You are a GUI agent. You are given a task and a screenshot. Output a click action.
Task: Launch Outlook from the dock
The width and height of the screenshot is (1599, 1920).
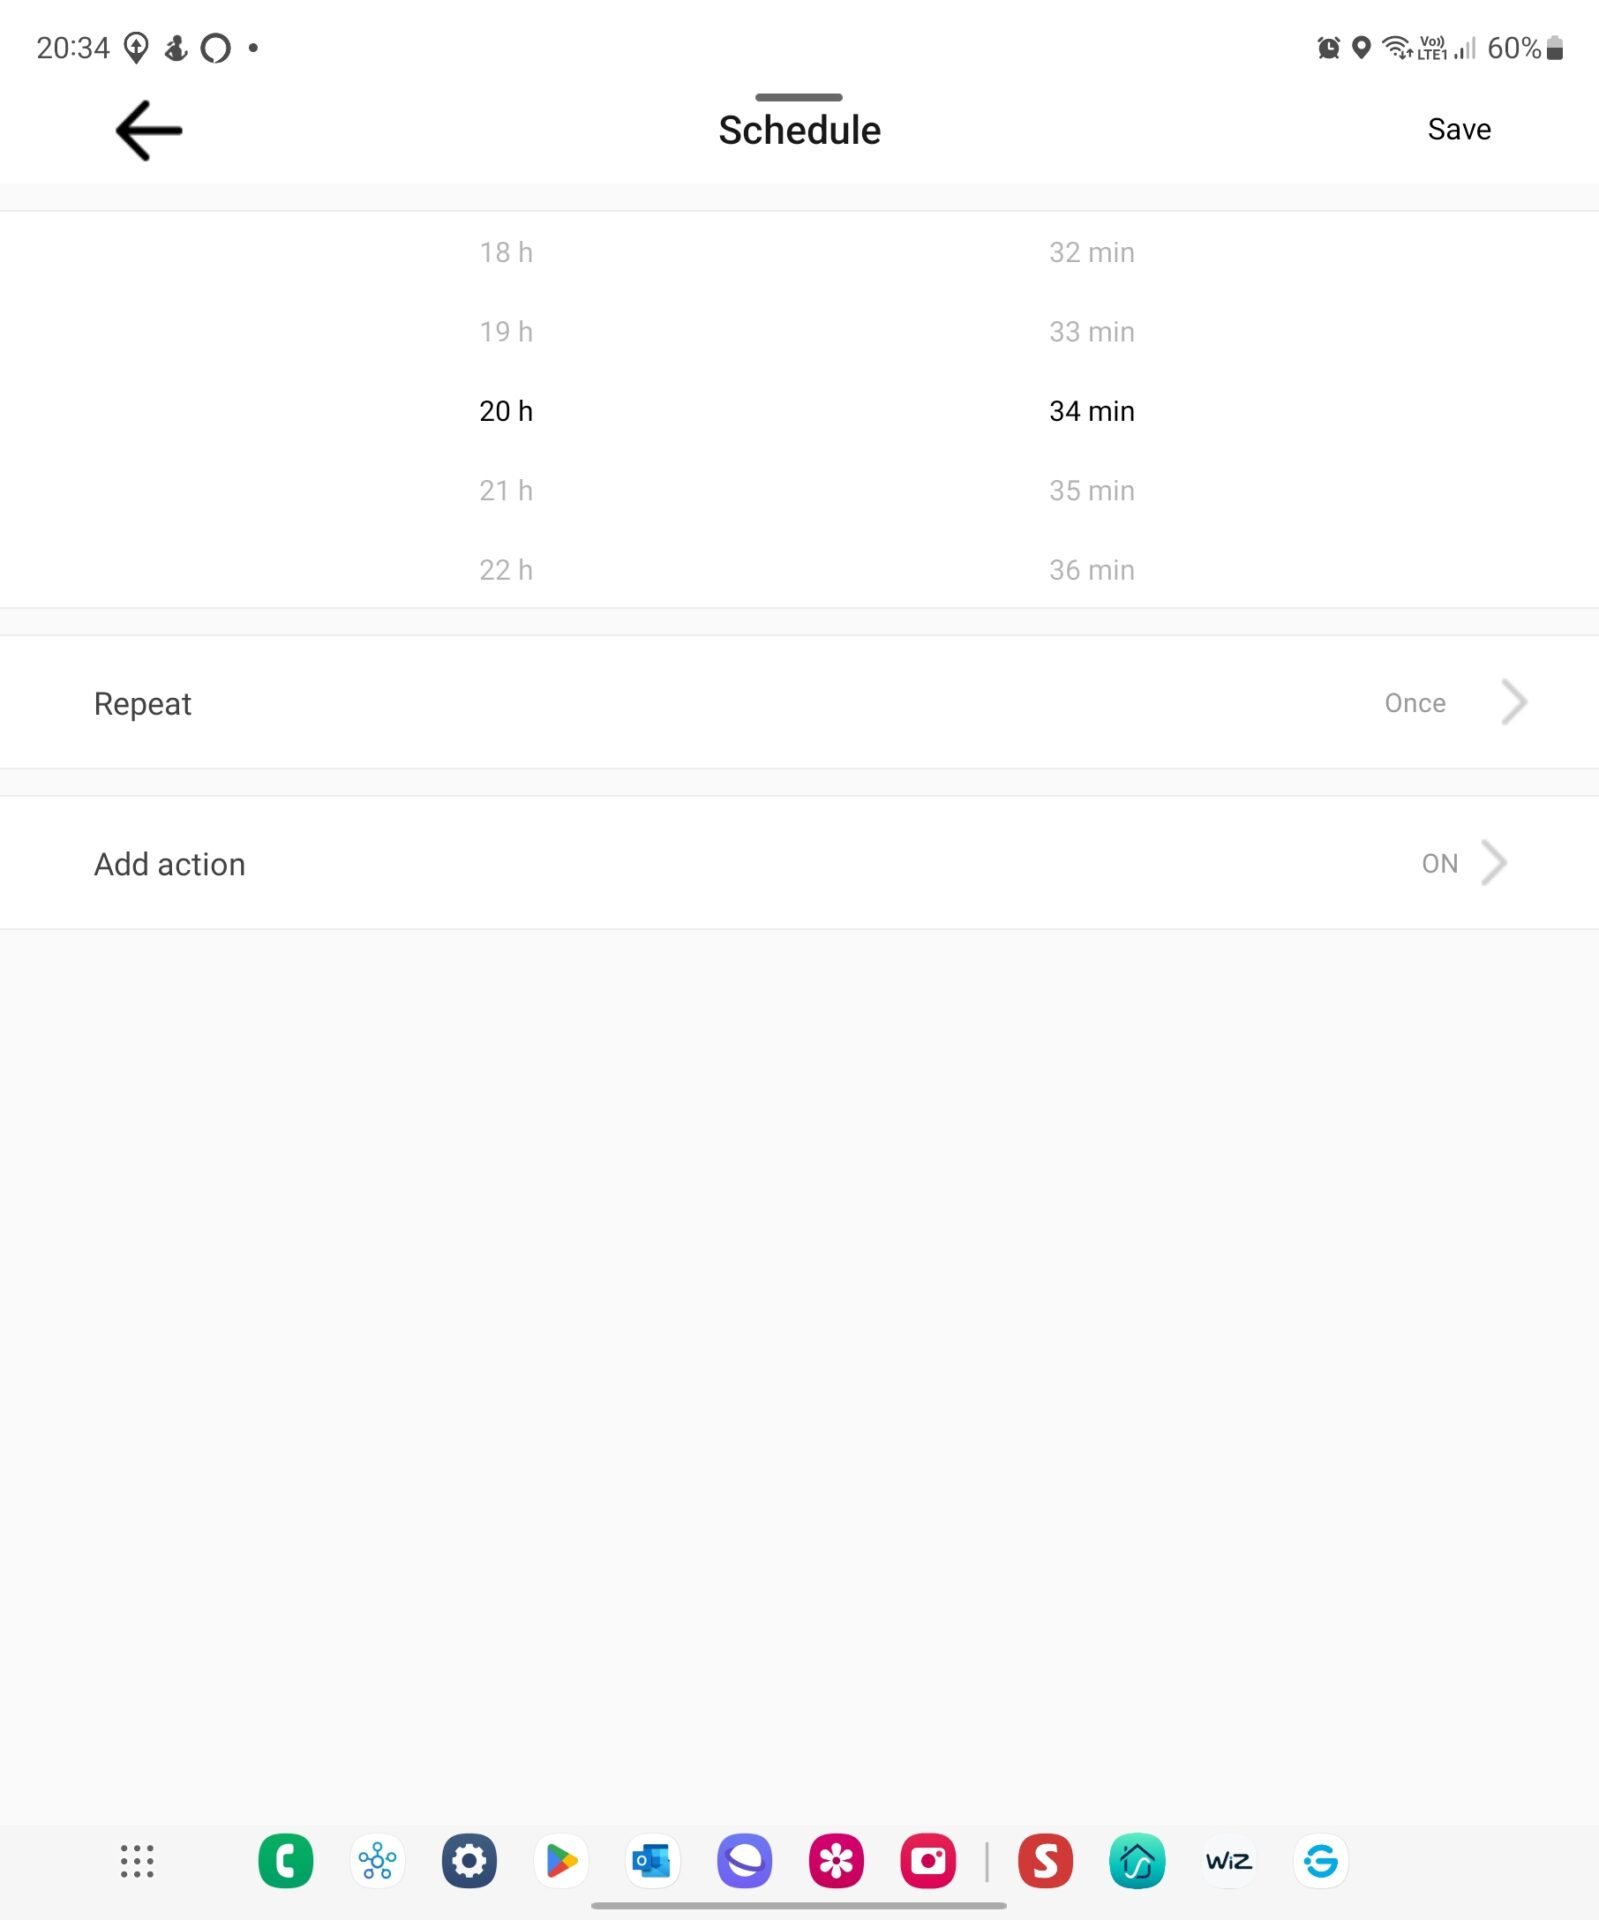click(x=652, y=1861)
